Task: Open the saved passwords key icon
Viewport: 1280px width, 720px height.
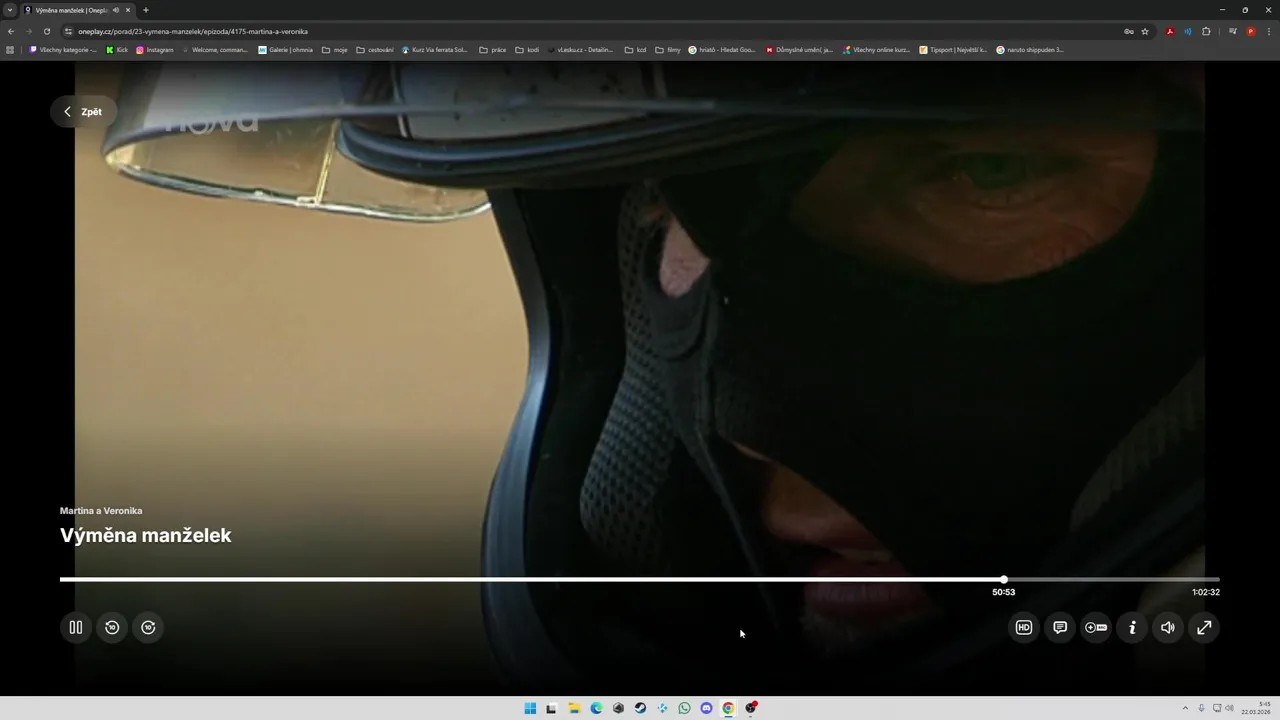Action: click(x=1129, y=31)
